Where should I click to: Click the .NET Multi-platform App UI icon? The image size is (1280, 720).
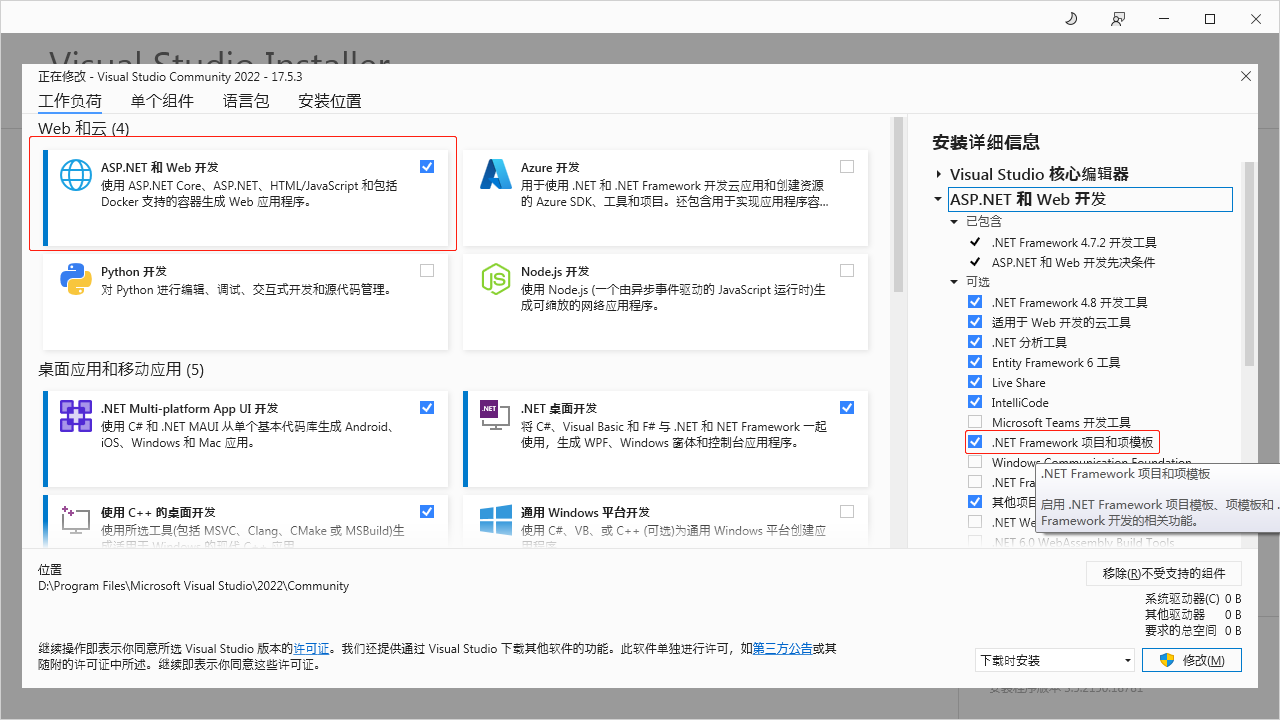[76, 415]
